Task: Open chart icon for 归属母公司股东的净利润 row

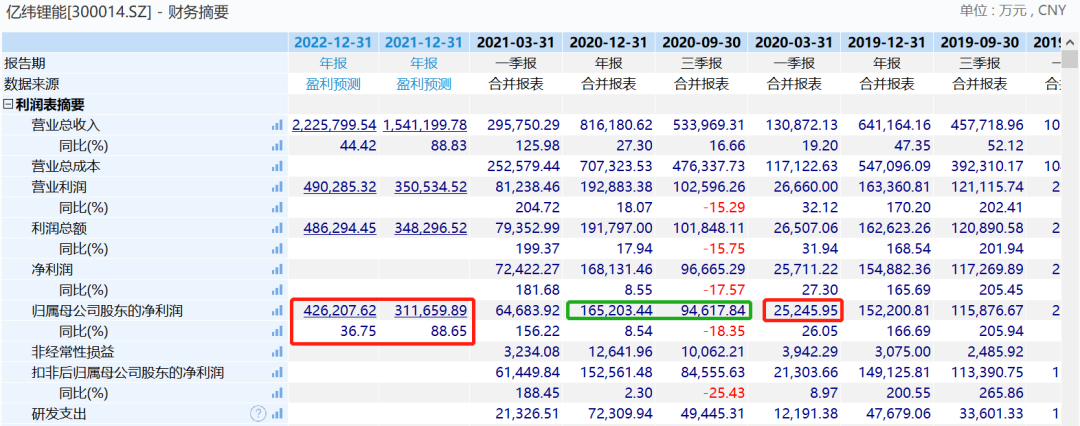Action: coord(277,311)
